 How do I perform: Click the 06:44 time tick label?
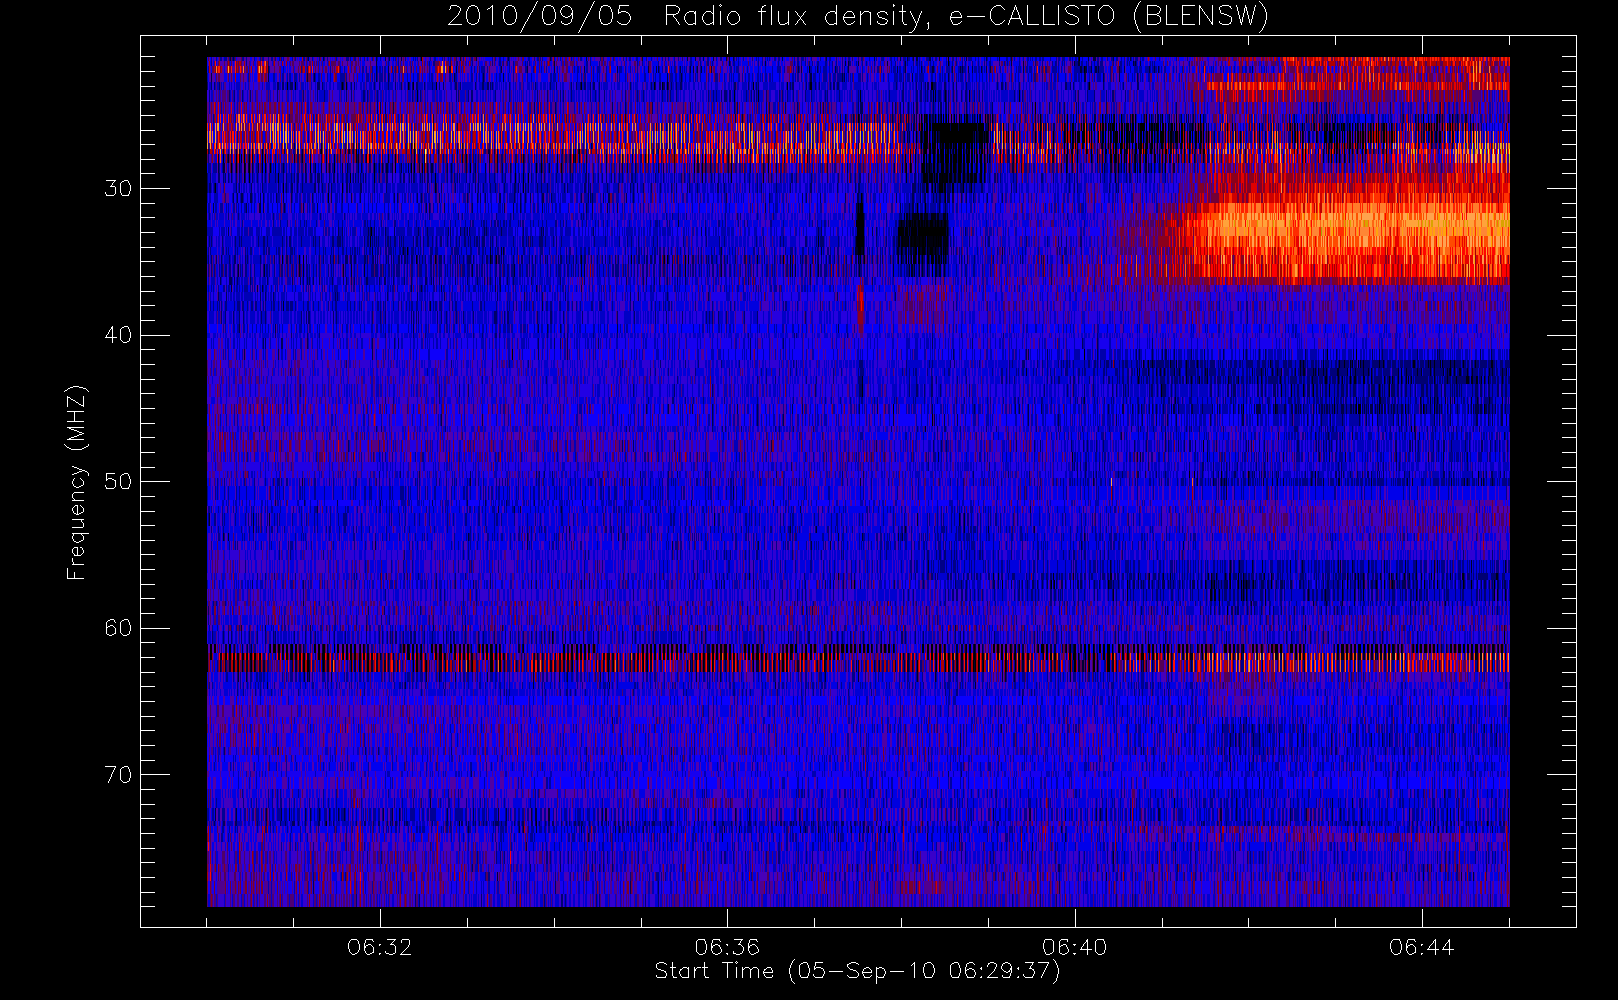(1422, 947)
